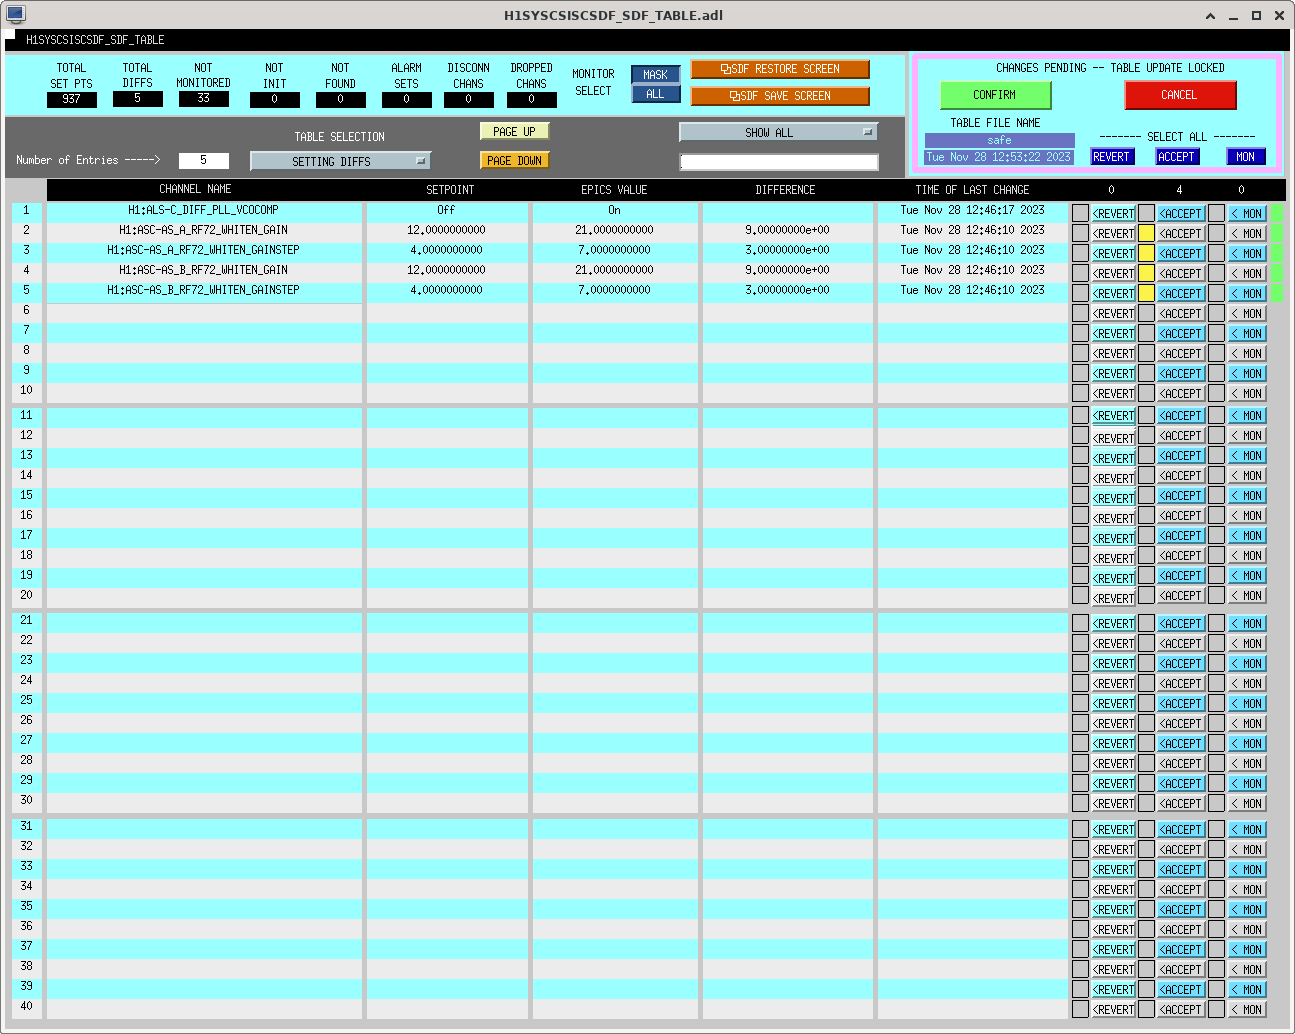Click the 12:46:17 last change time in row 1
Viewport: 1295px width, 1034px height.
(x=972, y=210)
